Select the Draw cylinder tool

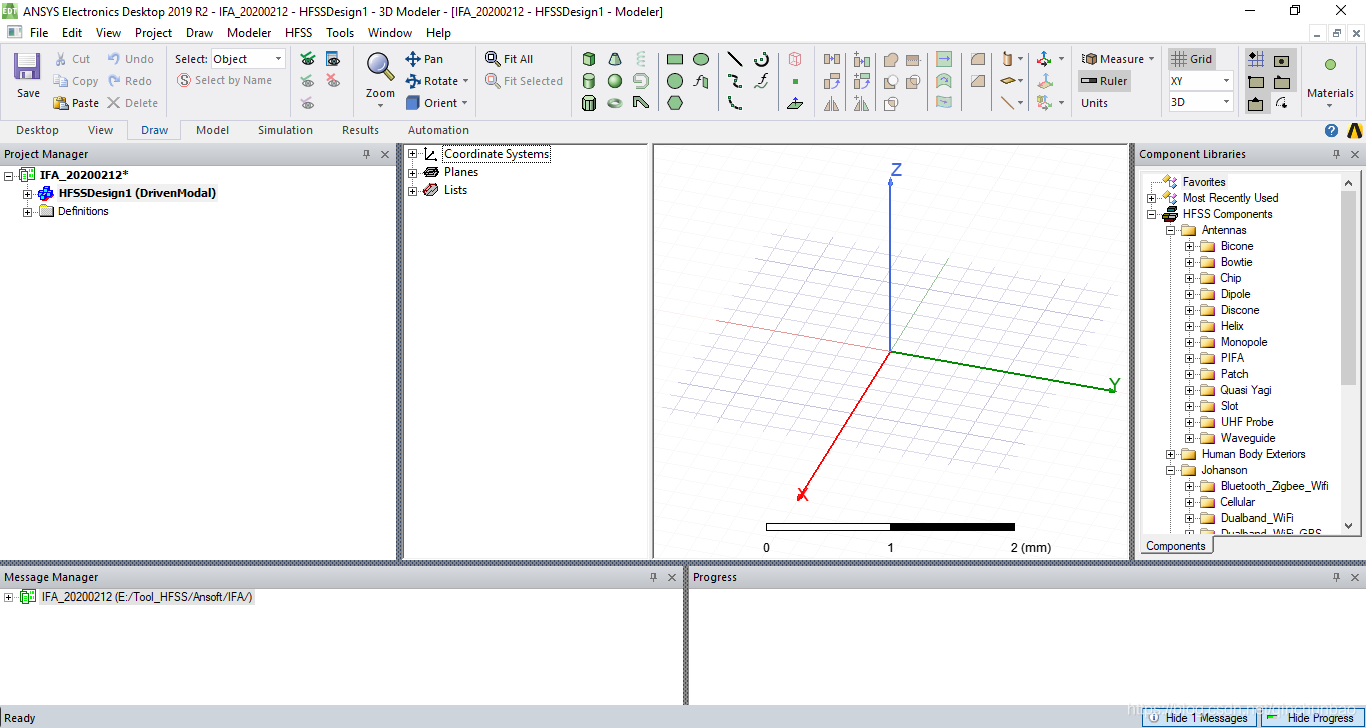click(x=589, y=81)
